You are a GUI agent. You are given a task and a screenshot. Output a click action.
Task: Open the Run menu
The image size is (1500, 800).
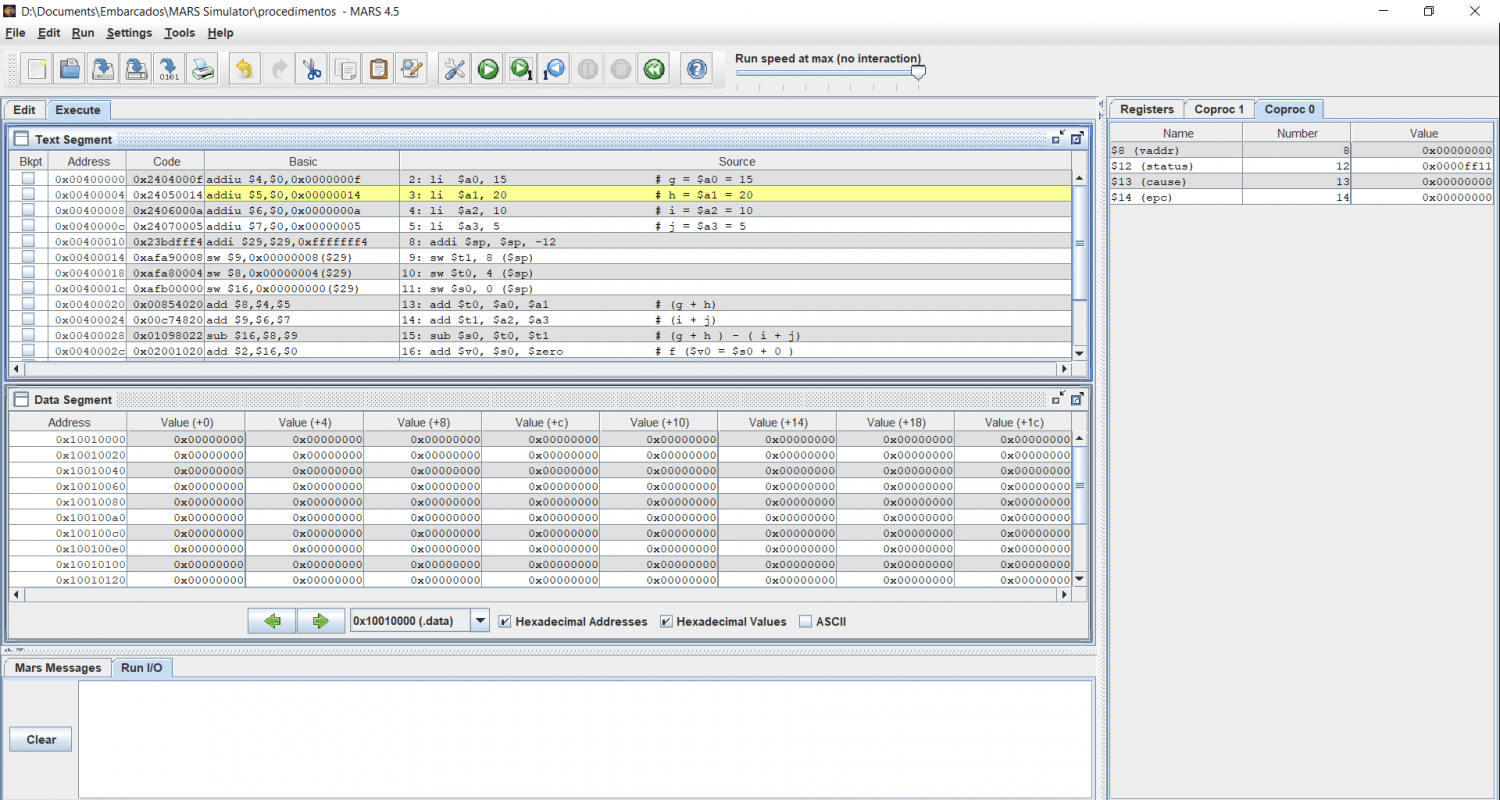[x=83, y=33]
